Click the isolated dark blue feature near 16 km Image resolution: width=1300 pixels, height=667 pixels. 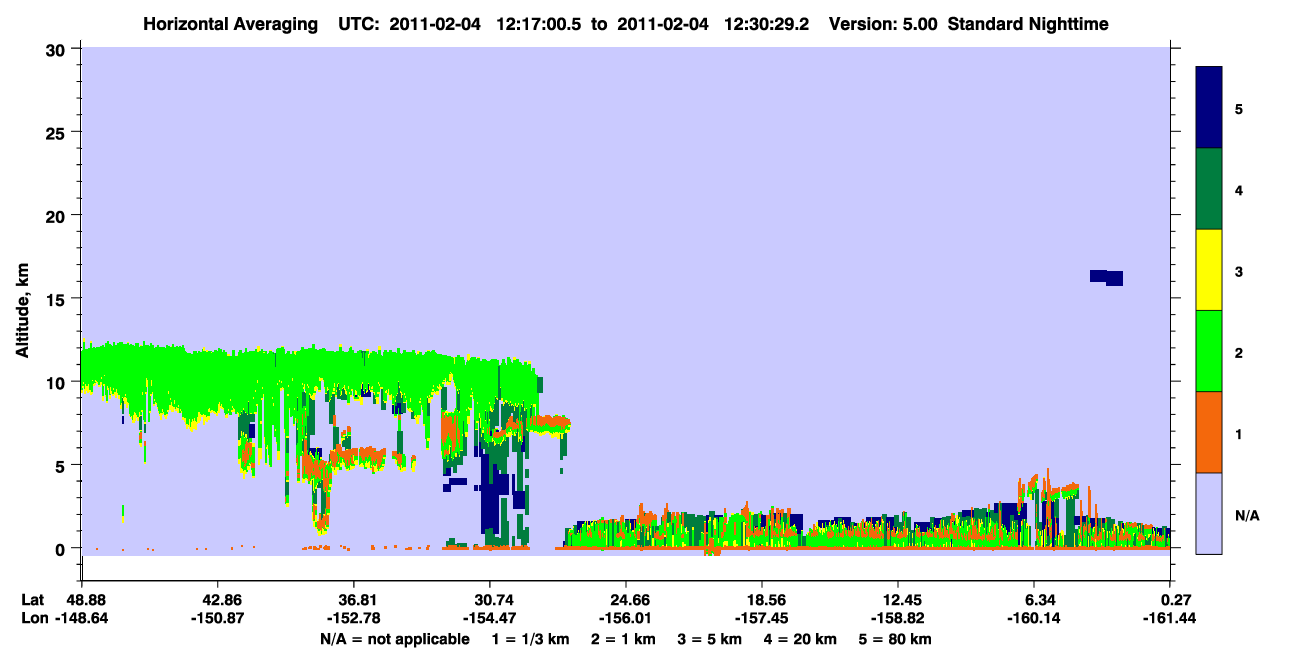[1106, 277]
